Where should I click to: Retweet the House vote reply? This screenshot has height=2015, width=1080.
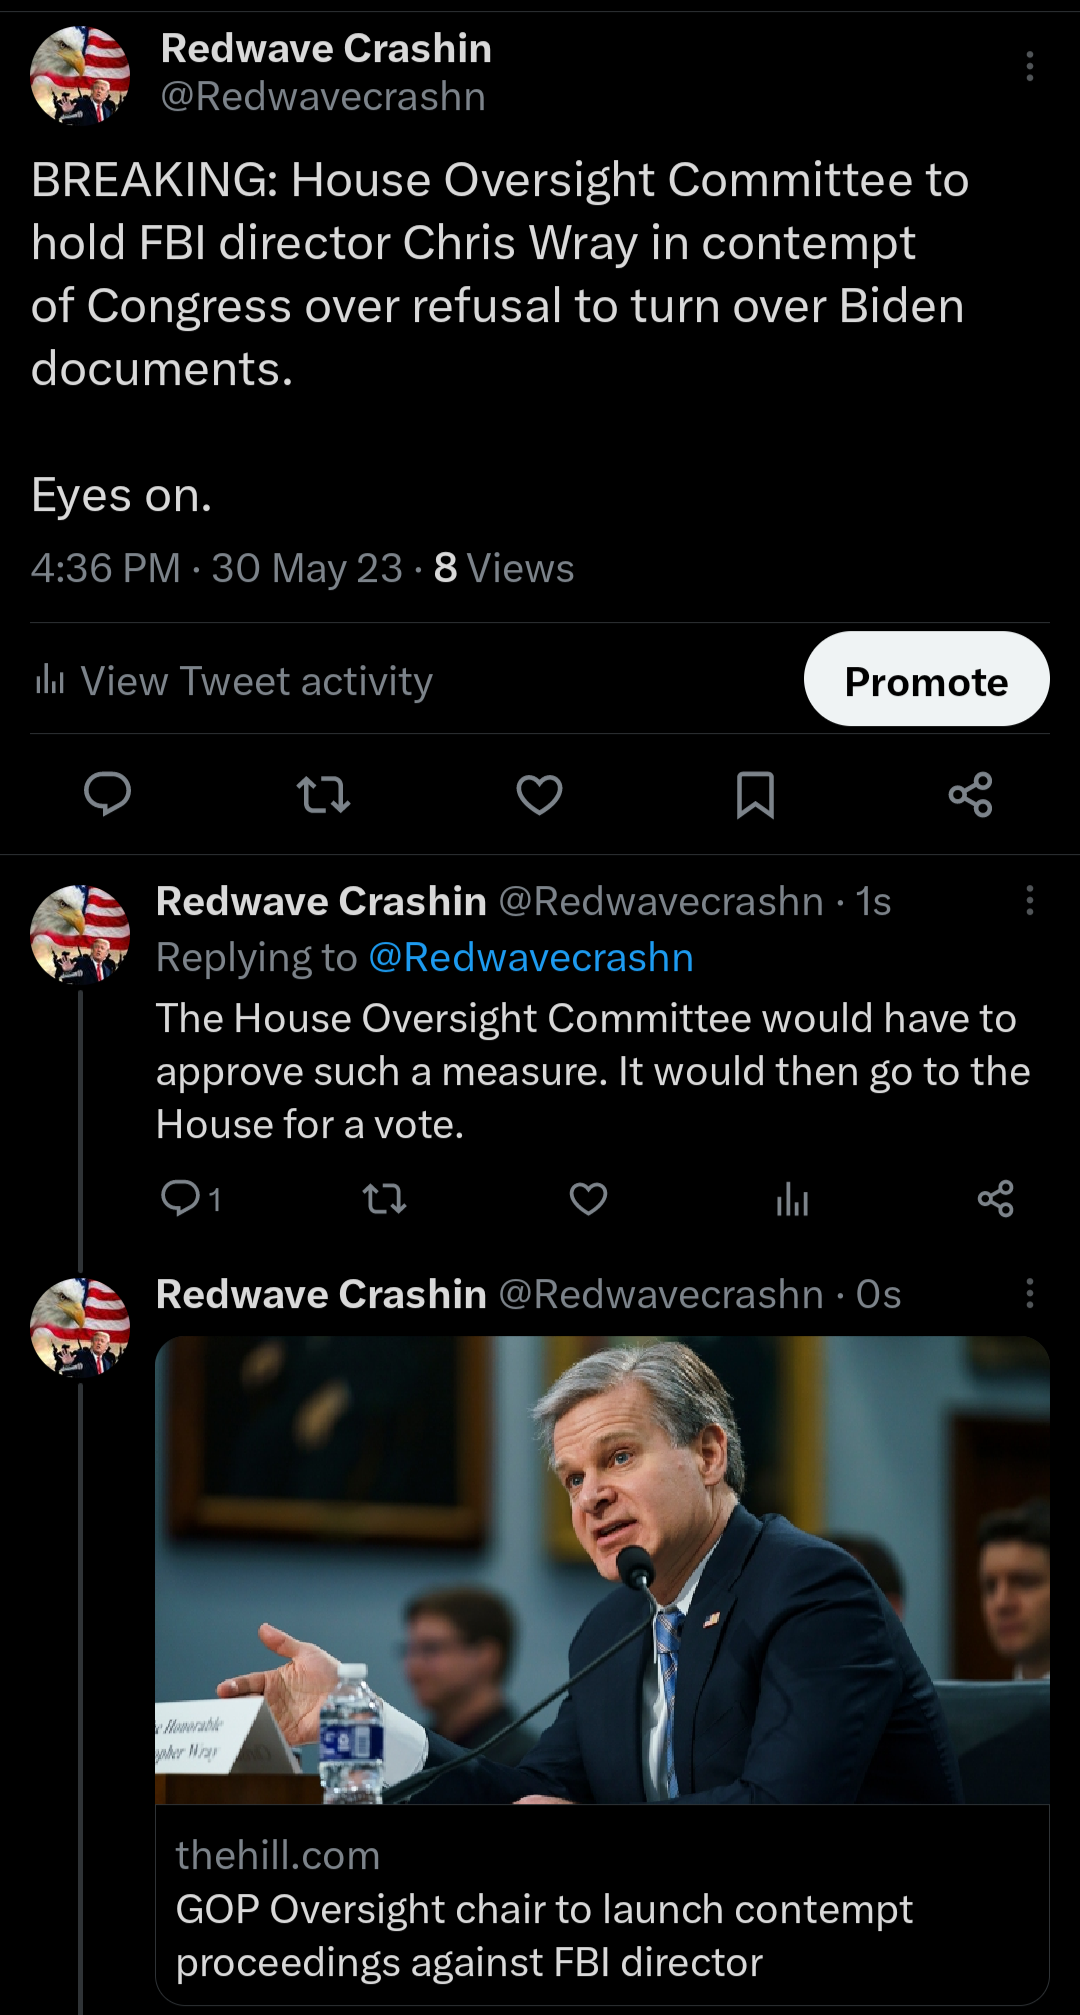tap(384, 1198)
